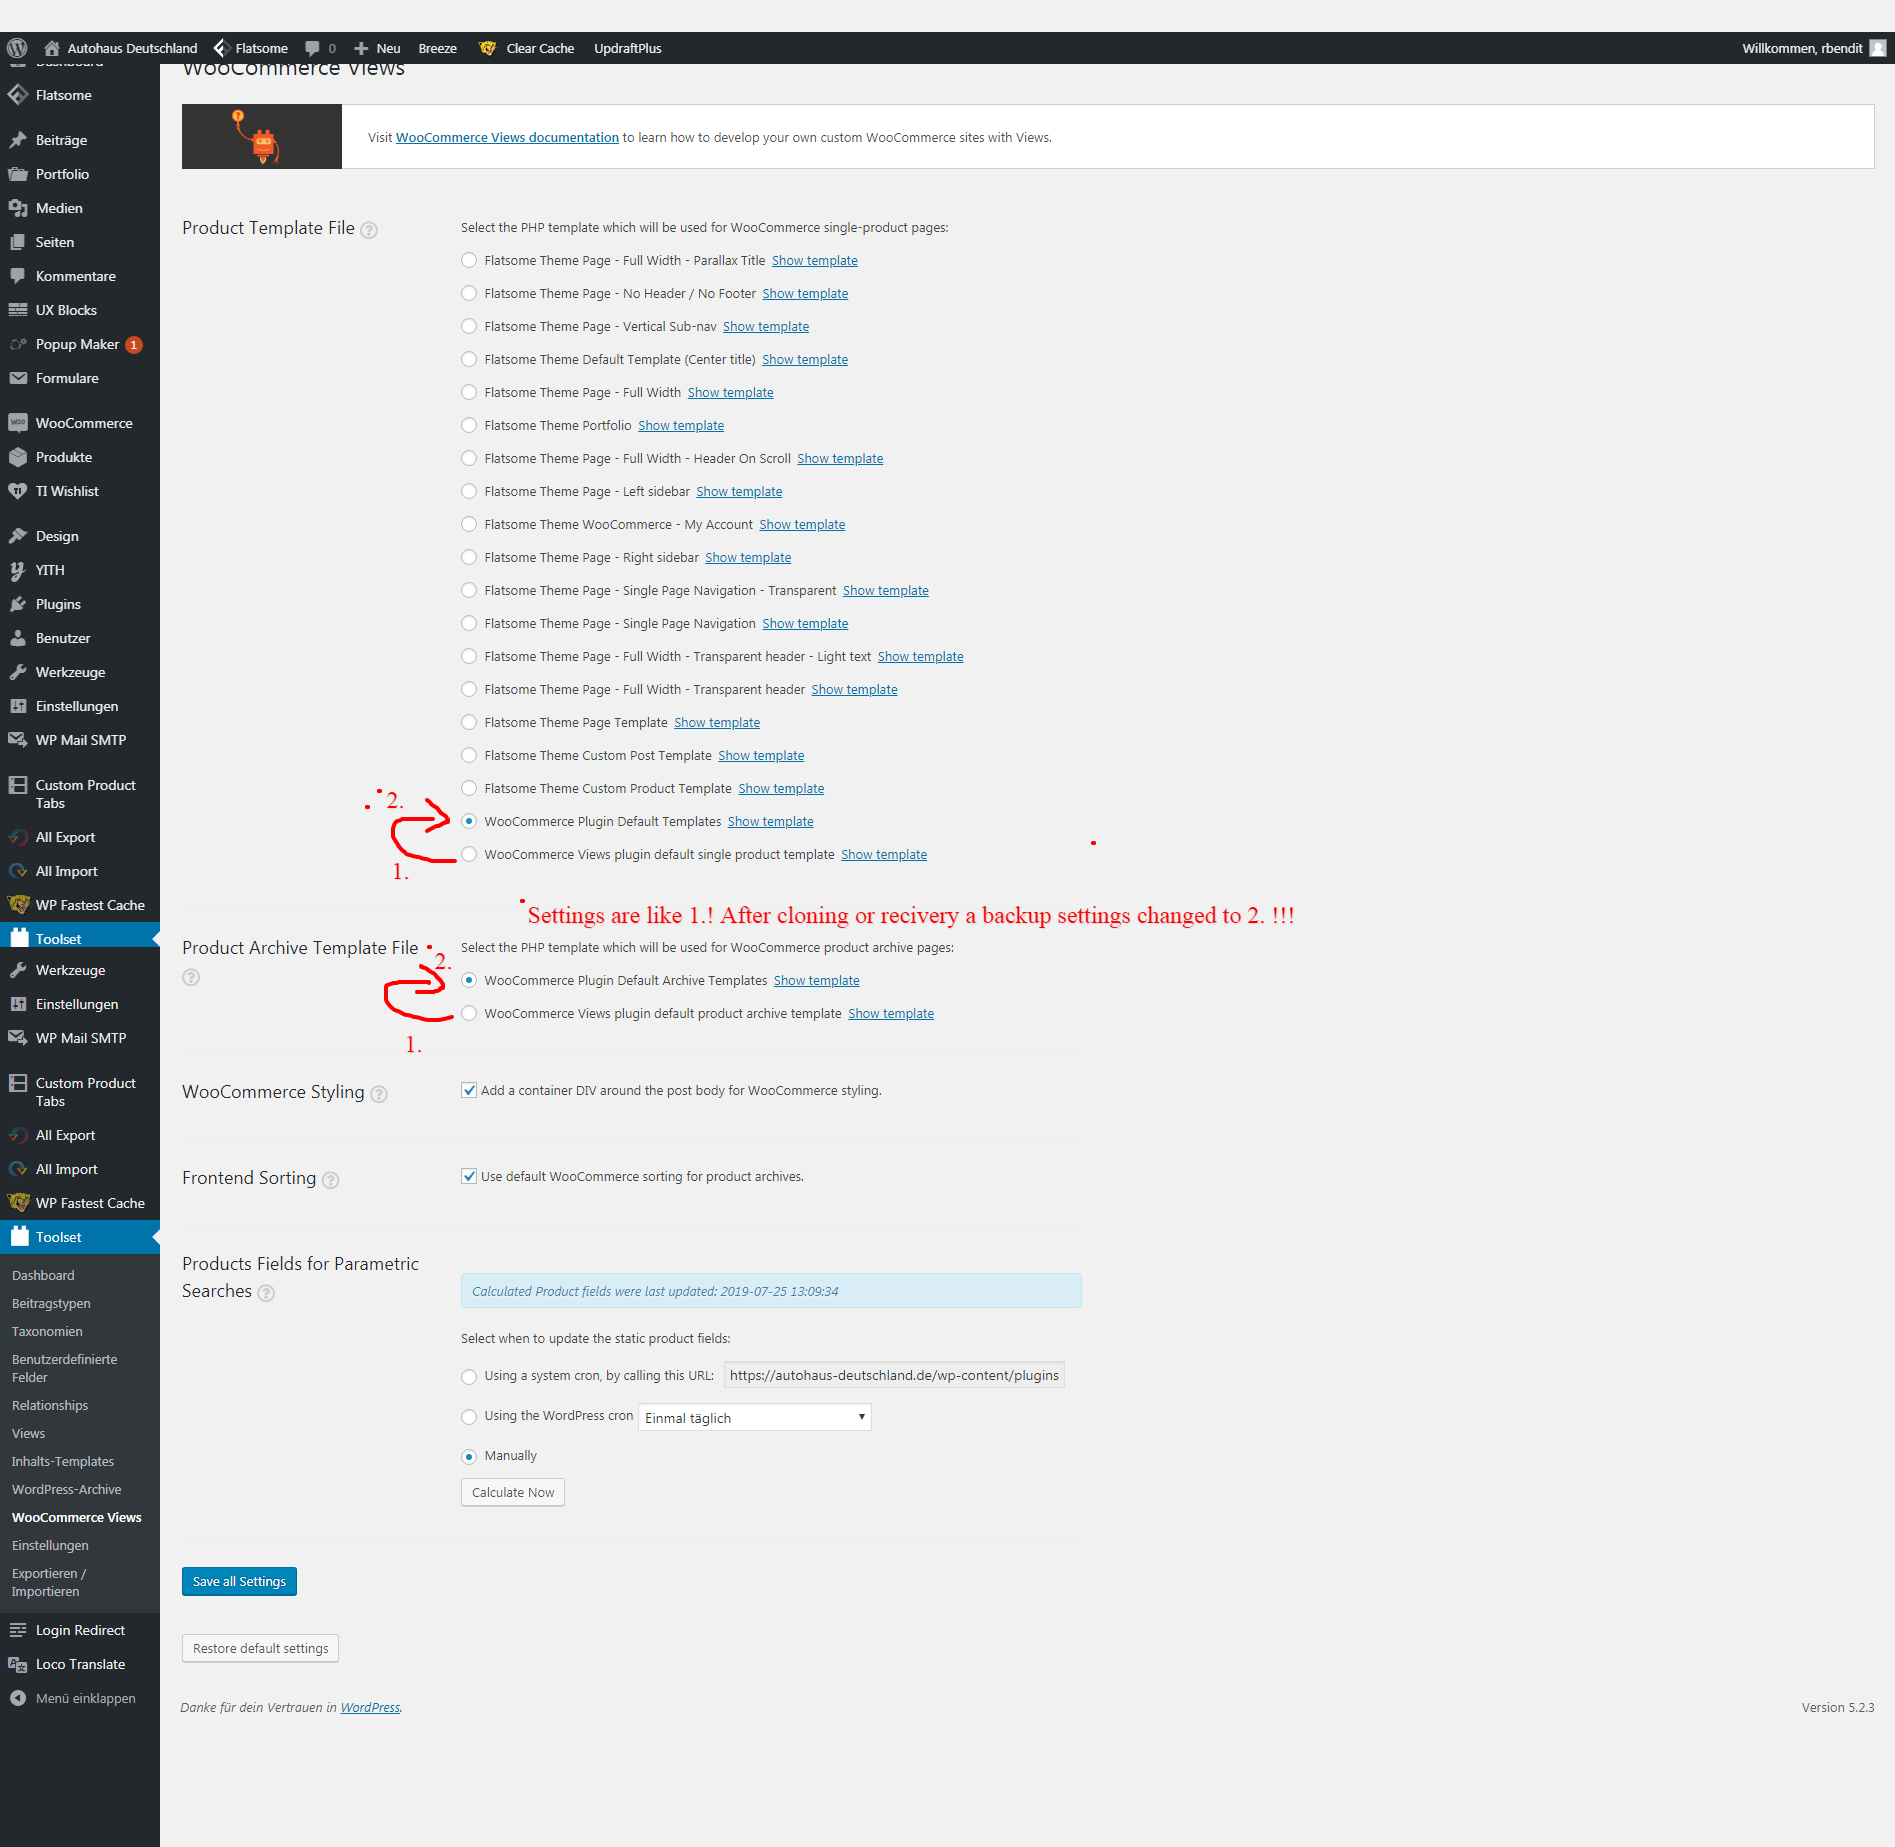The height and width of the screenshot is (1847, 1895).
Task: Collapse menu with Menü einklappen arrow
Action: pos(18,1698)
